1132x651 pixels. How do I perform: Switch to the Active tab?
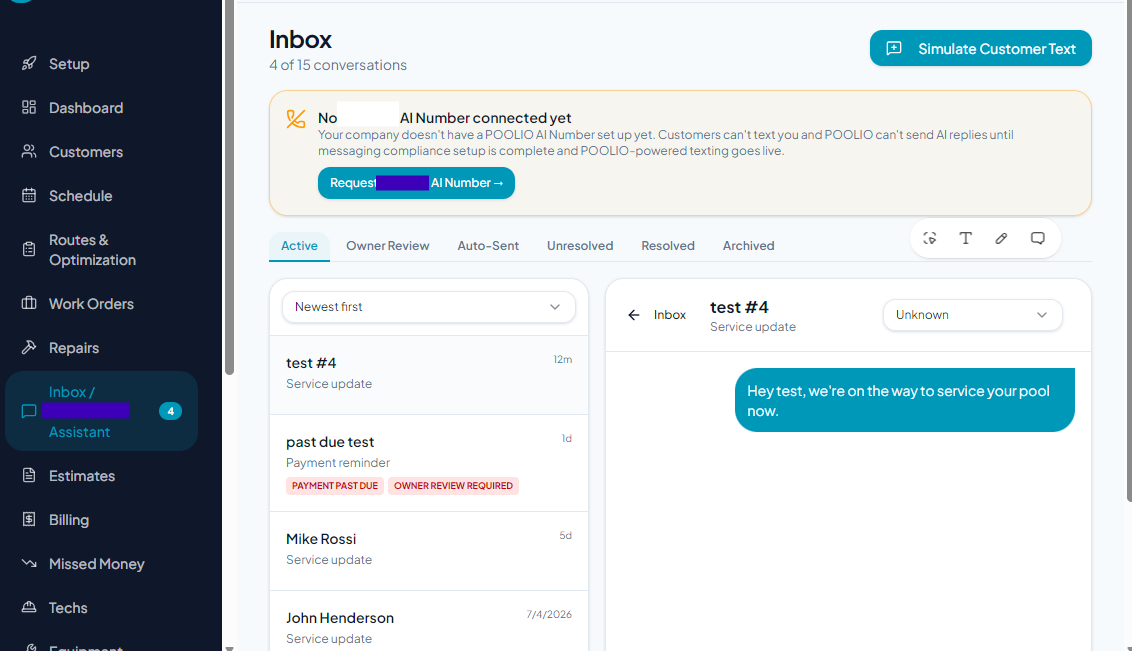300,246
